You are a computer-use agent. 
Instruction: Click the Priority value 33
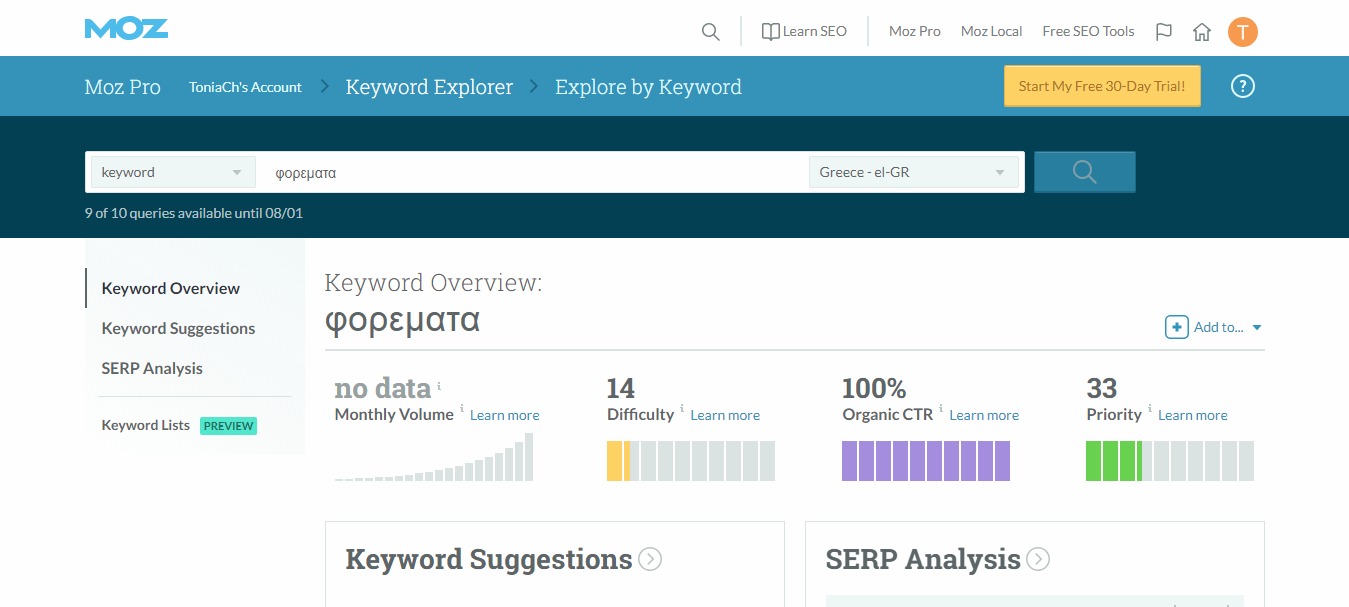coord(1102,388)
